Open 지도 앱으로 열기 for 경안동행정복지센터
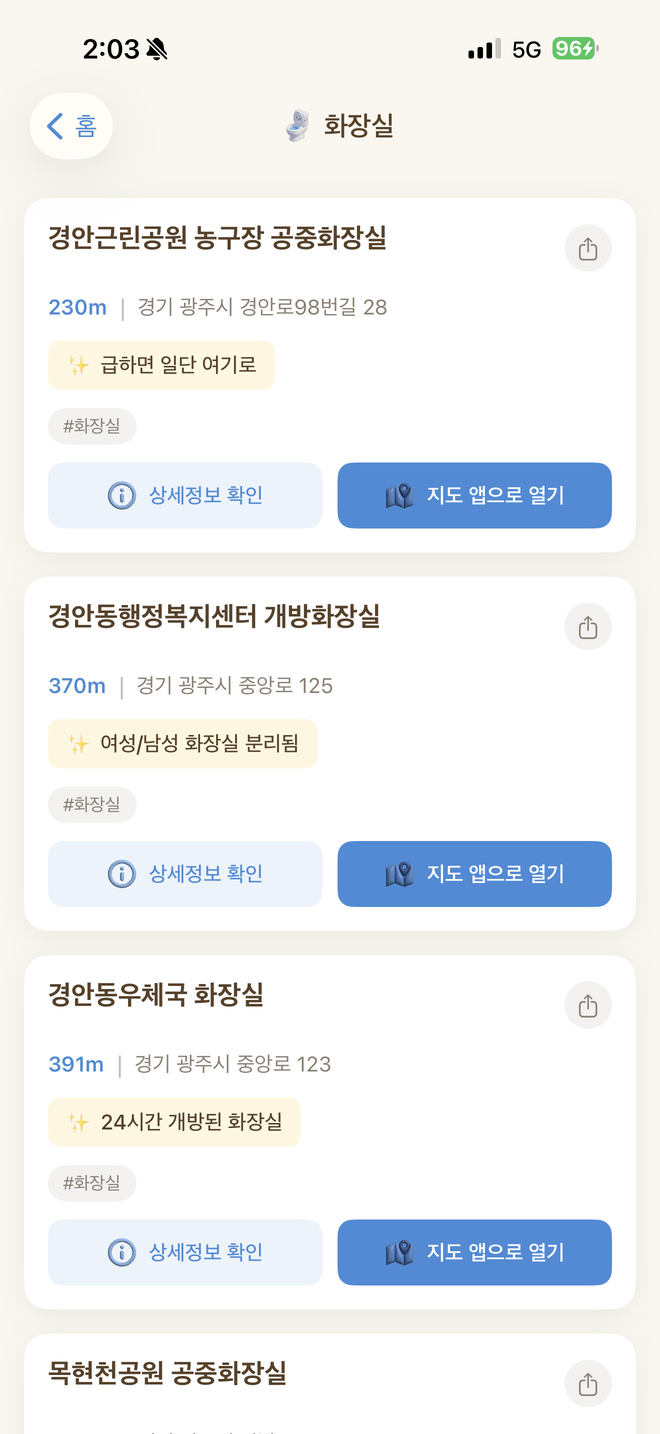This screenshot has width=660, height=1434. click(x=474, y=874)
